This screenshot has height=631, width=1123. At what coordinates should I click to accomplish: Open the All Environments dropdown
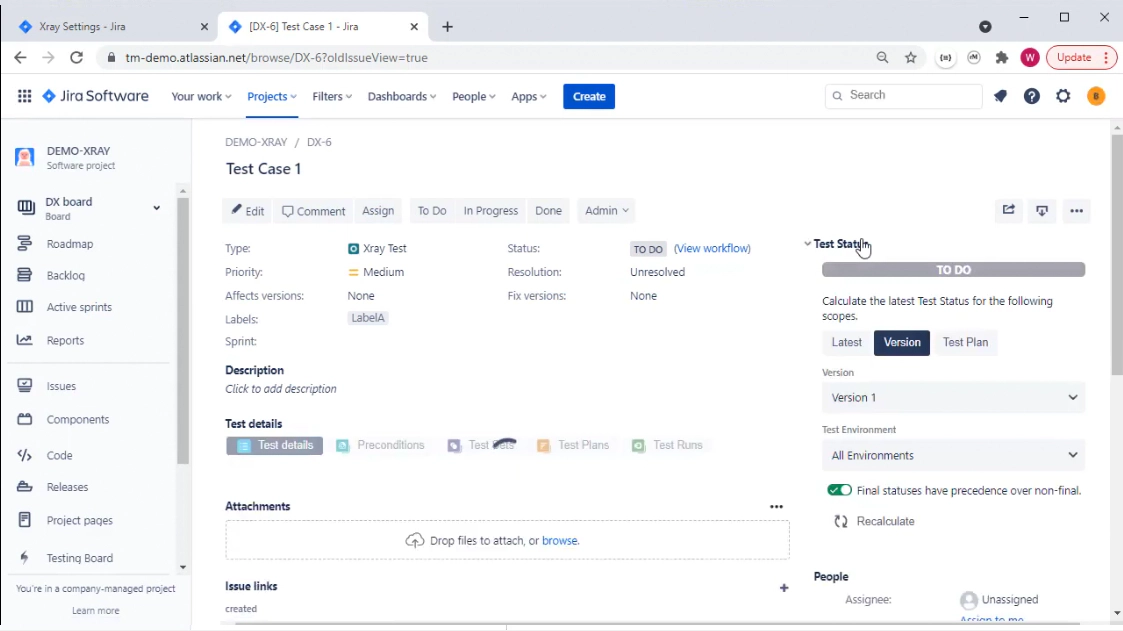953,455
